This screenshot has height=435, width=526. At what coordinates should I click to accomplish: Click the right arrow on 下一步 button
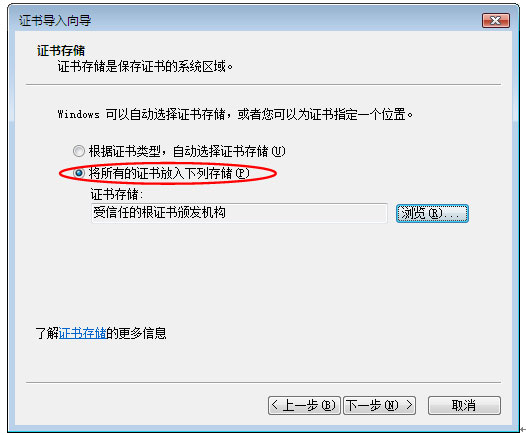coord(409,405)
